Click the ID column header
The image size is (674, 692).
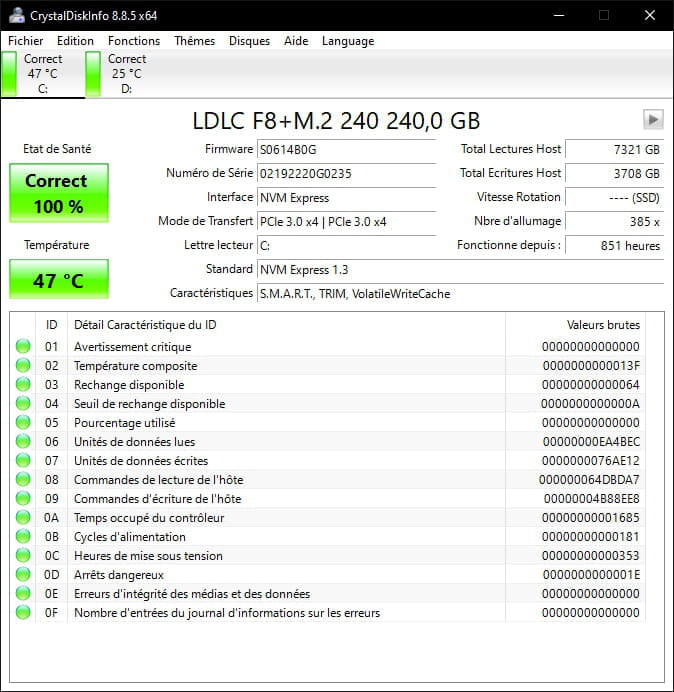[x=51, y=325]
